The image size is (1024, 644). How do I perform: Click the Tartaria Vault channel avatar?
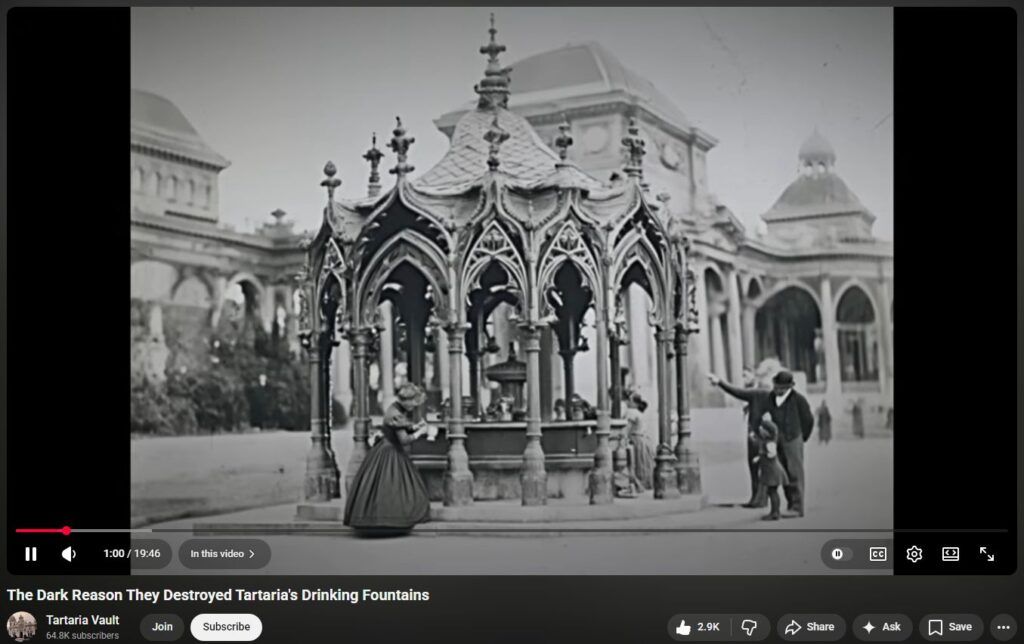pos(22,627)
